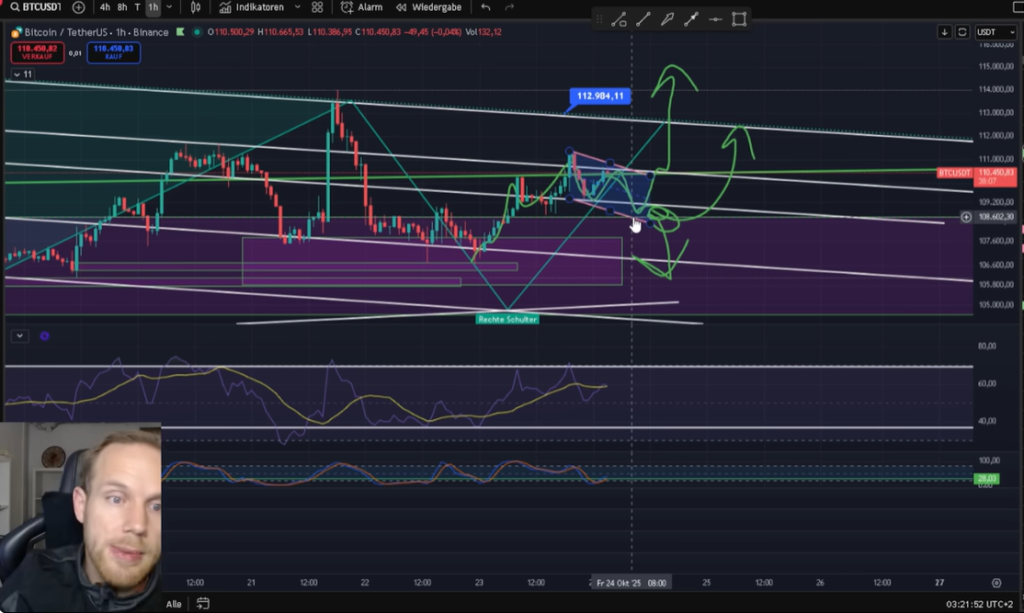Open the indicator templates grid icon
This screenshot has height=613, width=1024.
pos(317,7)
